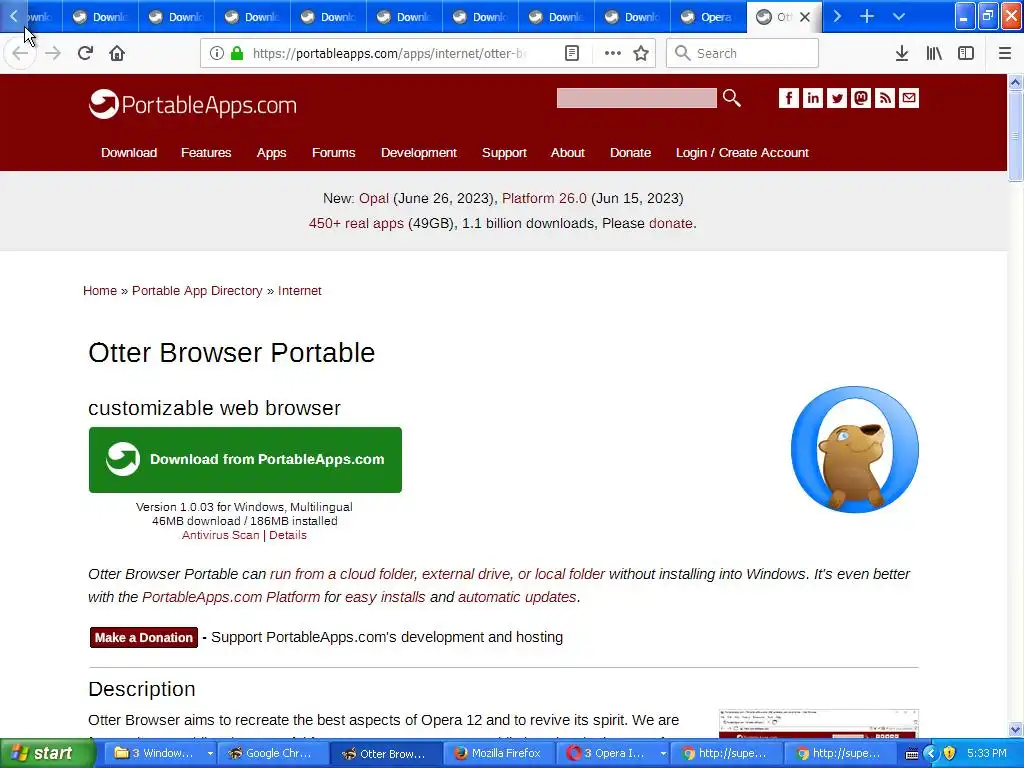
Task: Open the Apps menu item
Action: [271, 153]
